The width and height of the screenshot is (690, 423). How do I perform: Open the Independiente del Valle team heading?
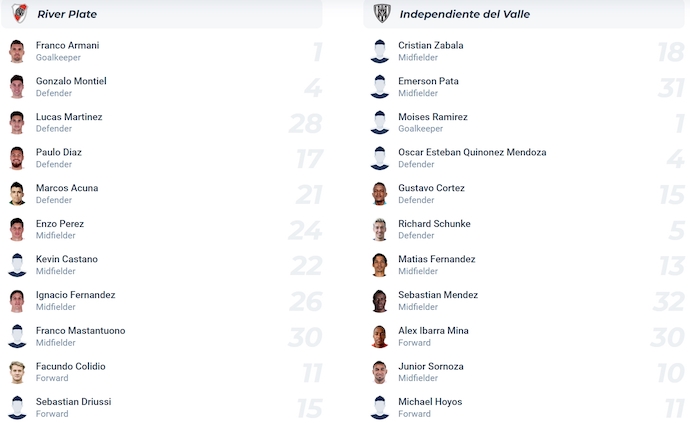click(x=464, y=14)
